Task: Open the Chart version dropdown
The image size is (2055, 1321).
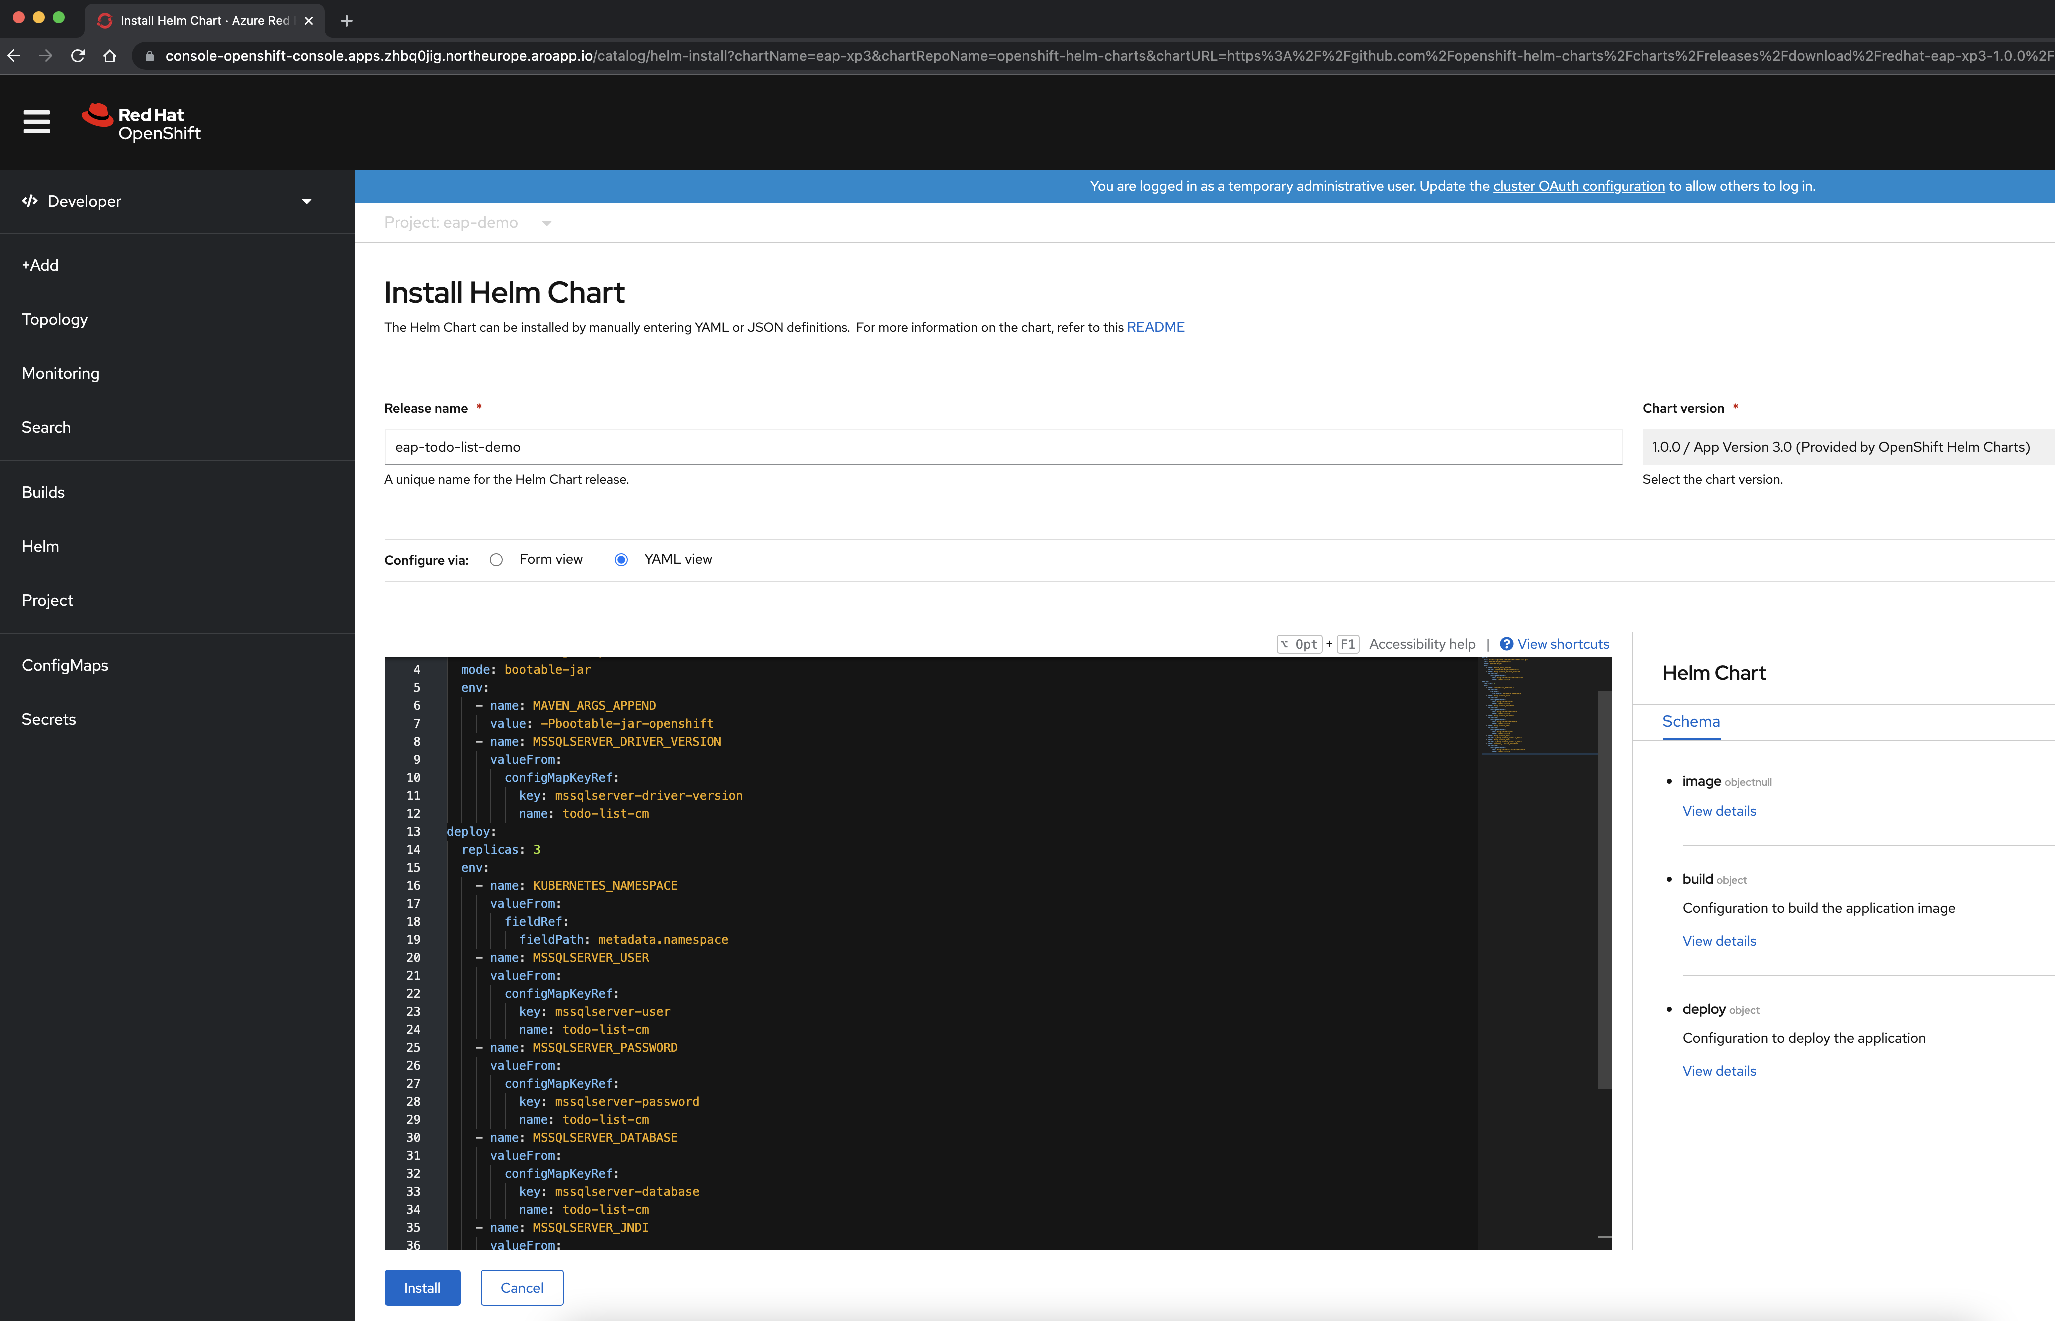Action: tap(1847, 447)
